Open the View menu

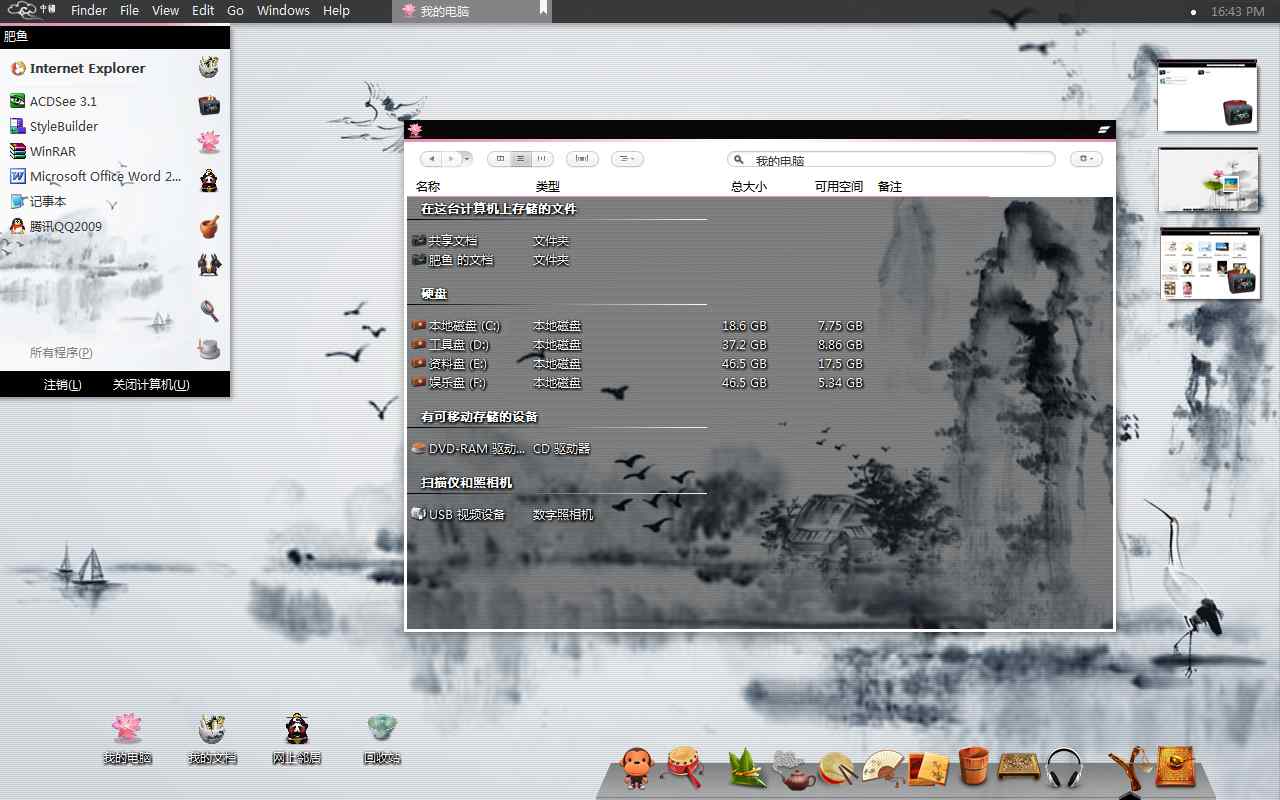point(165,10)
